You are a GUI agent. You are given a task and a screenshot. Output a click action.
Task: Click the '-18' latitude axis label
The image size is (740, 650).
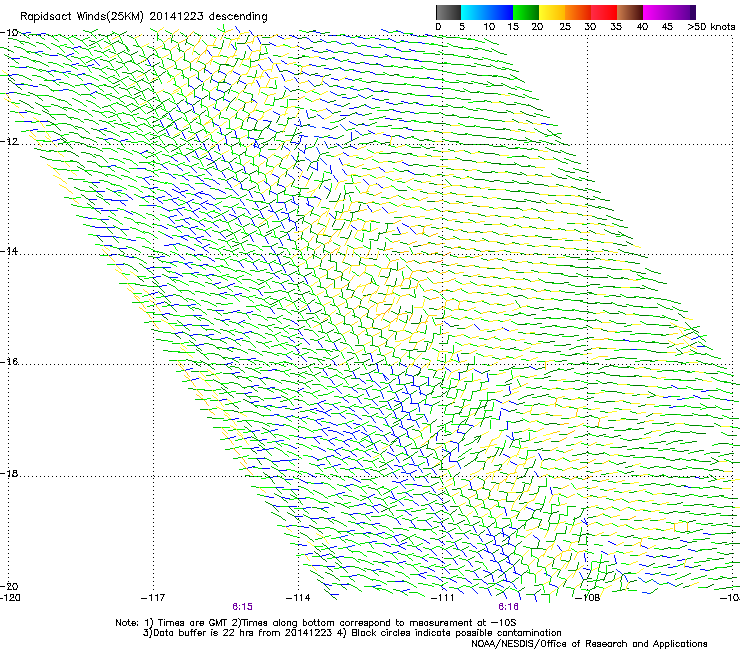coord(9,473)
